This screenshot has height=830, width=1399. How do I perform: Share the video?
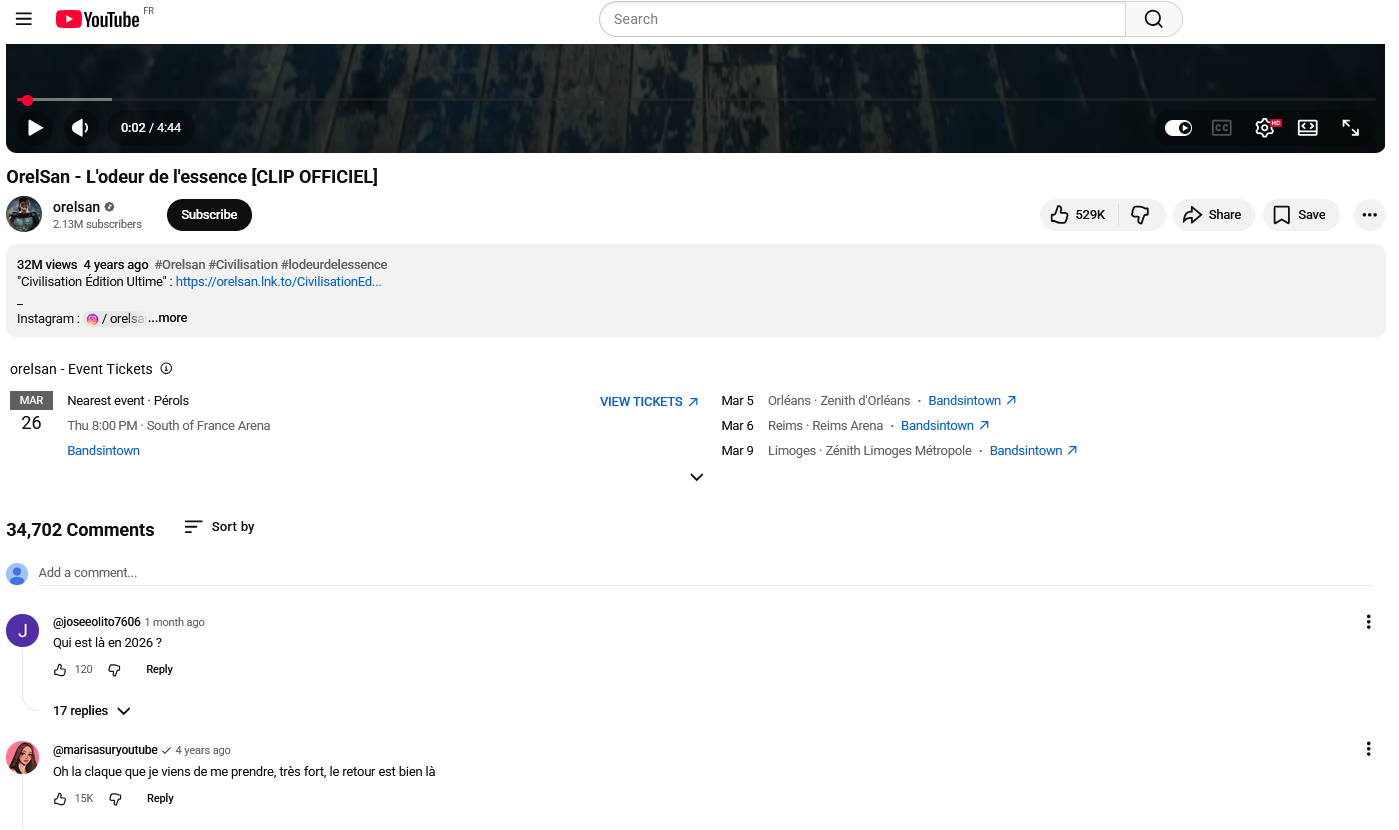[1213, 214]
